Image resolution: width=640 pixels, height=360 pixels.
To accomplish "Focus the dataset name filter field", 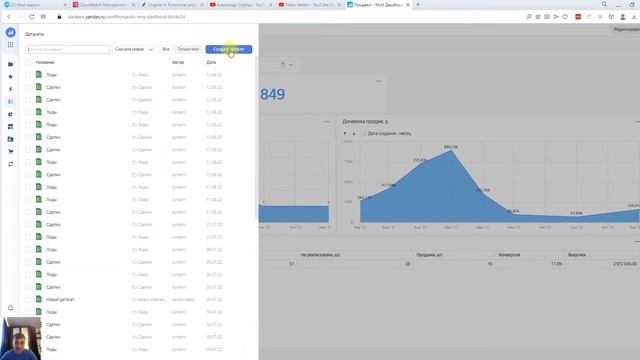I will 67,49.
